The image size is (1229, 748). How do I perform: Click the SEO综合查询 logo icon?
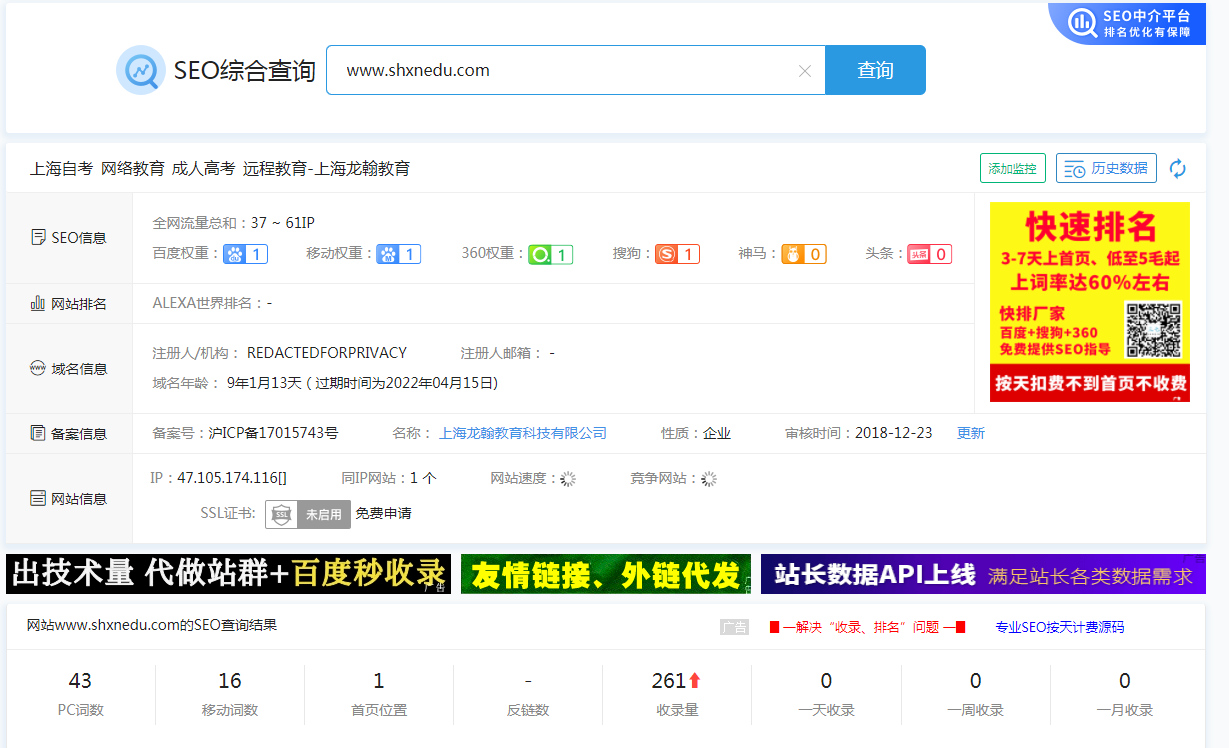point(141,70)
